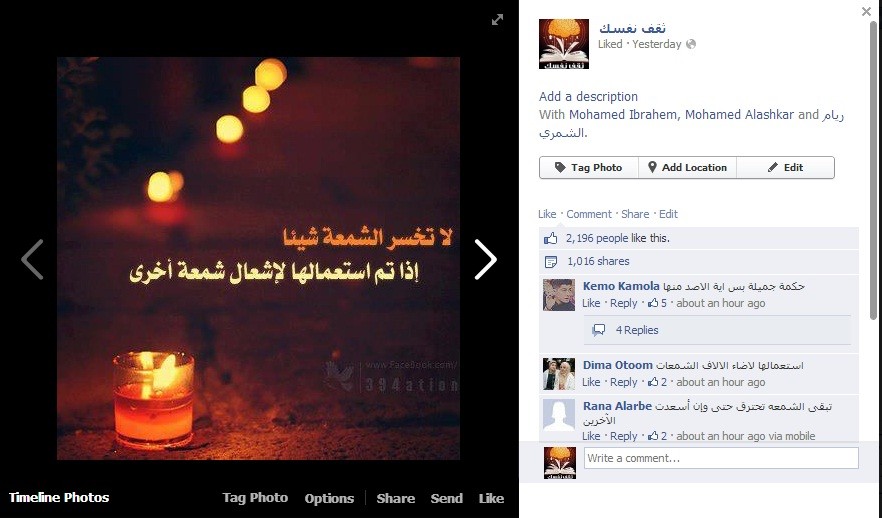Open the page profile picture at top
The height and width of the screenshot is (518, 882).
click(x=564, y=44)
